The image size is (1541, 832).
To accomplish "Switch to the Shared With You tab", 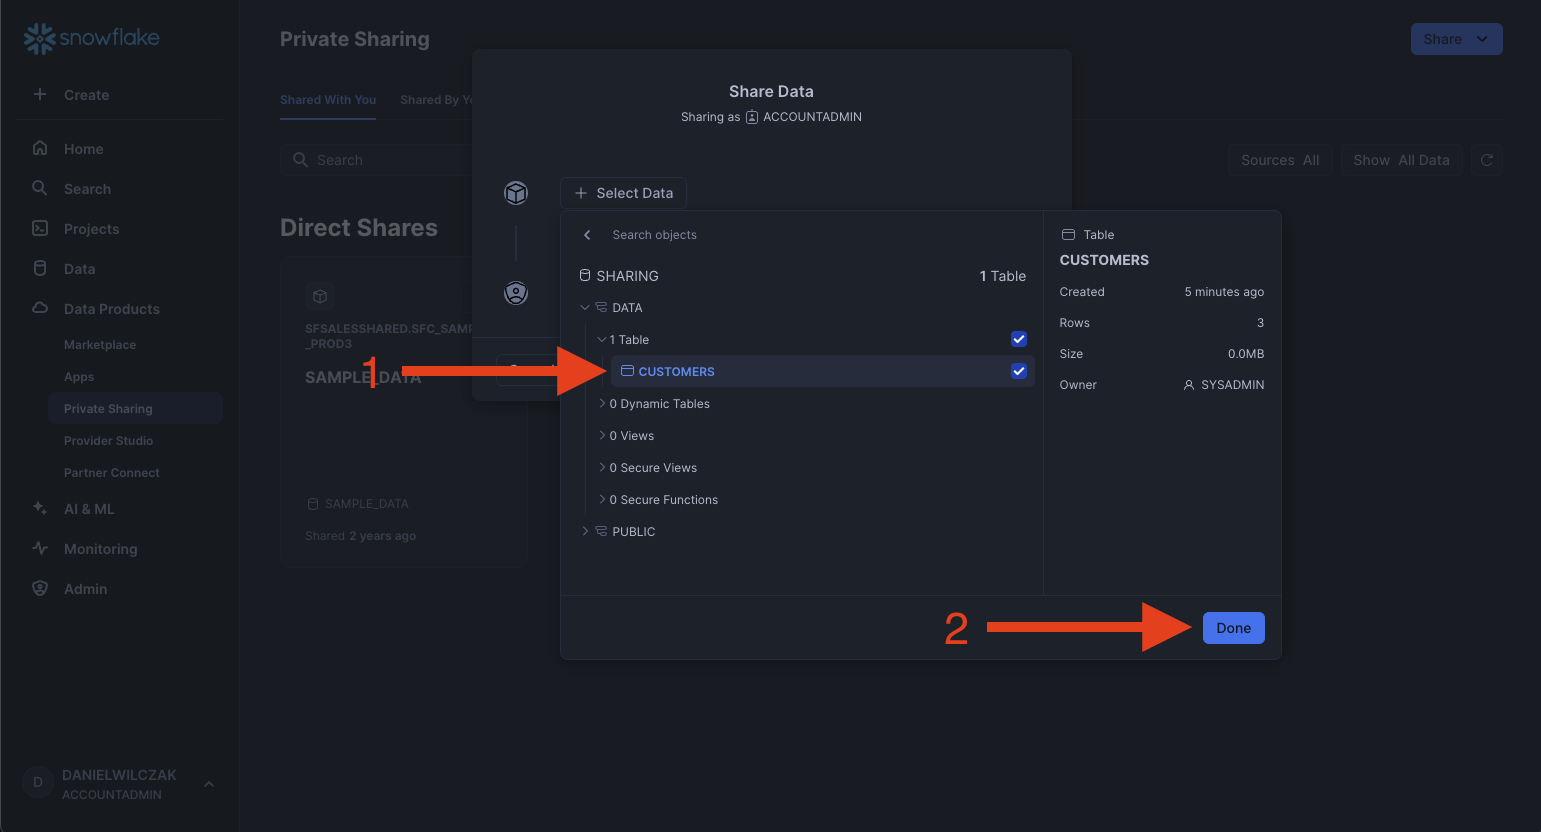I will (x=328, y=100).
